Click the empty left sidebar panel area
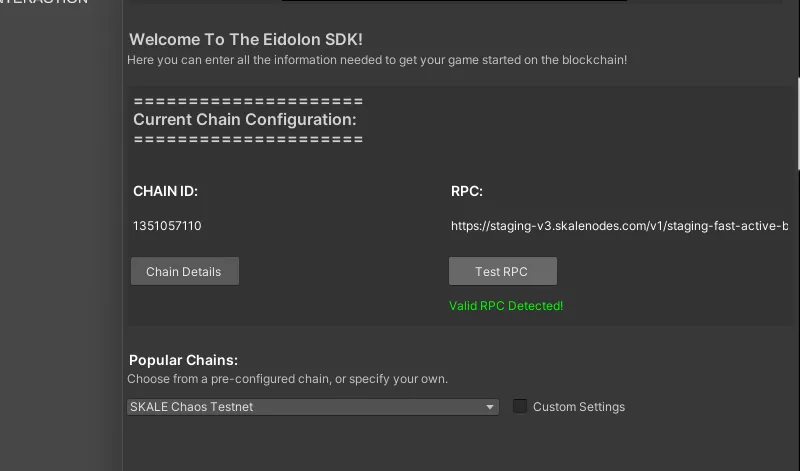 [60, 250]
